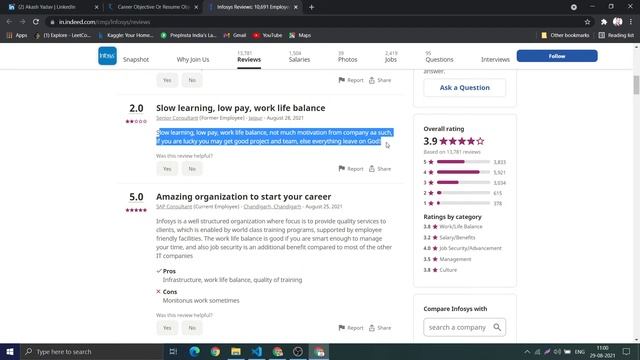Open the Senior Consultant job title link

[177, 118]
